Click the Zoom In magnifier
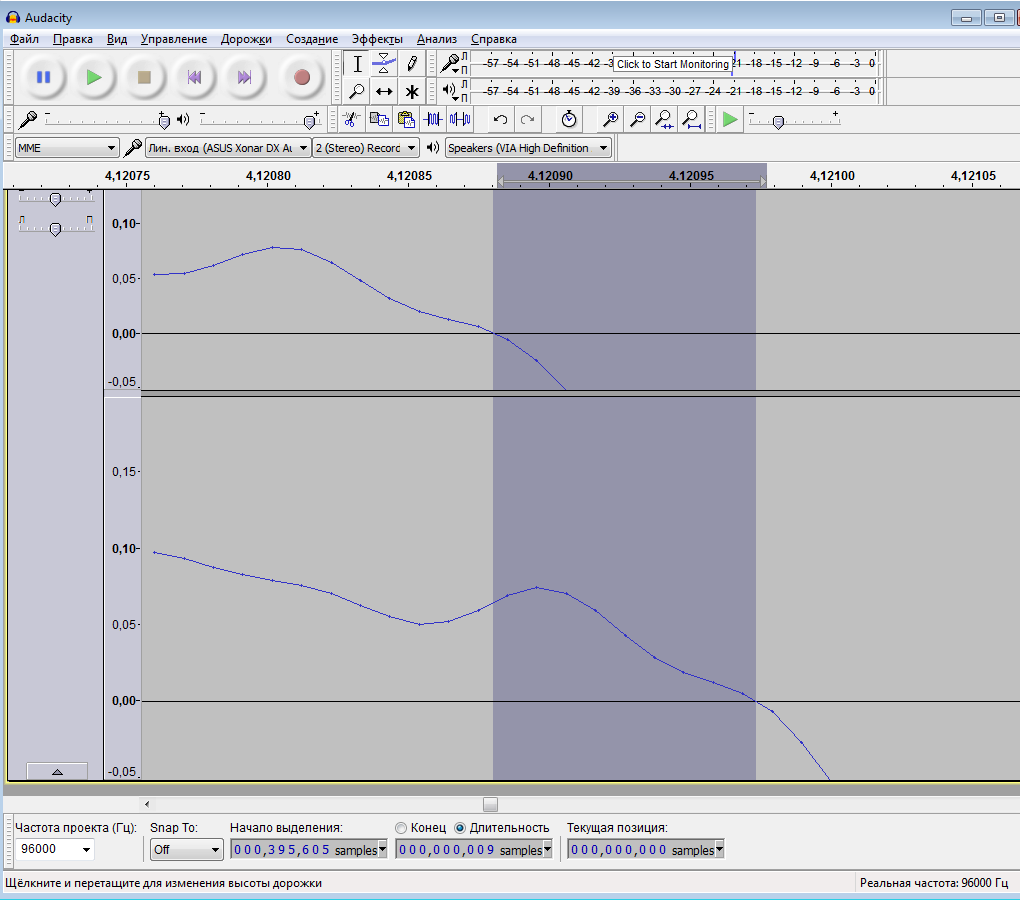This screenshot has width=1020, height=900. tap(610, 119)
